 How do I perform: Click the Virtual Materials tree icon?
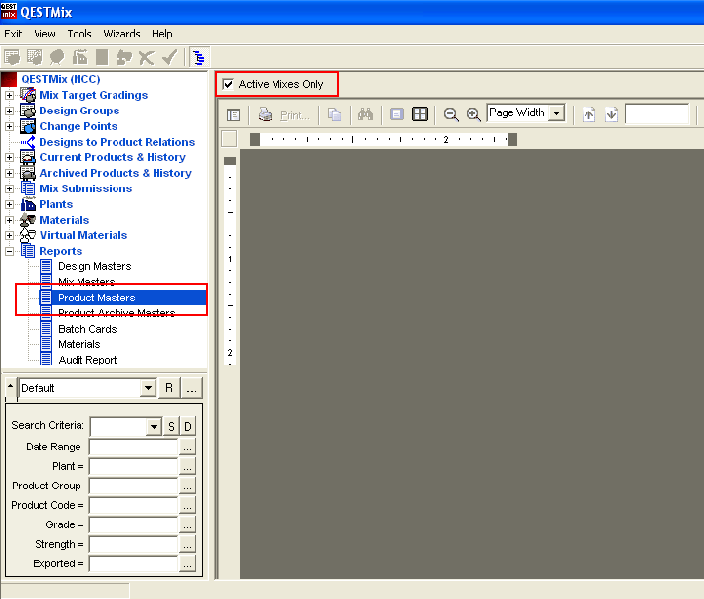(28, 235)
